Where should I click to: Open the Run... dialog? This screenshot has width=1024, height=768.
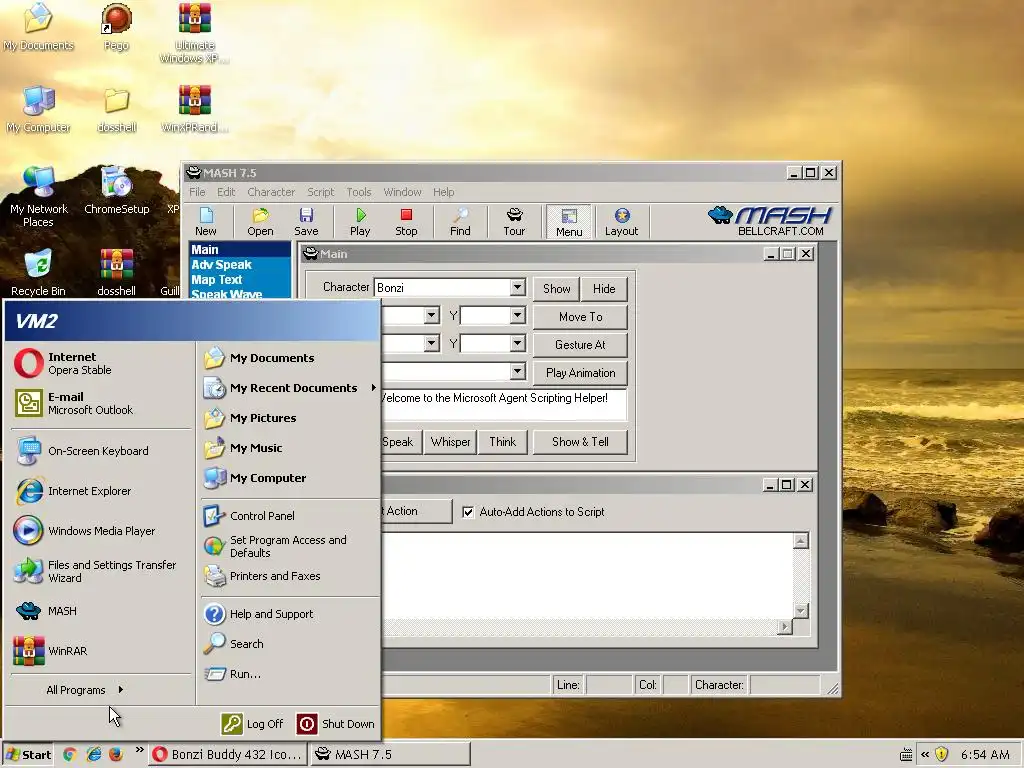[290, 674]
